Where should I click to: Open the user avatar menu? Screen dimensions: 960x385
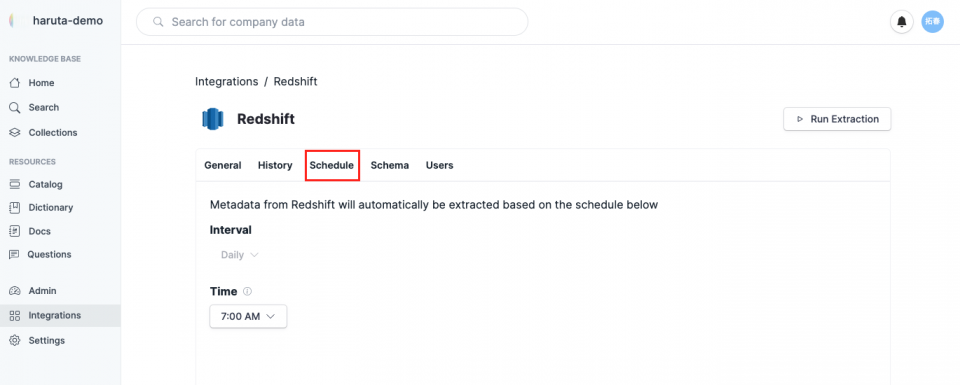[x=932, y=22]
